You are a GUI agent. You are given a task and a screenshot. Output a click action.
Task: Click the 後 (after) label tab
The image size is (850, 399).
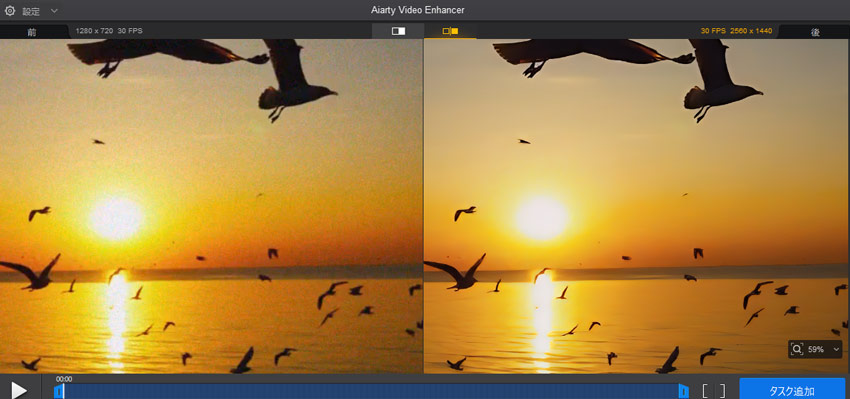pos(815,32)
